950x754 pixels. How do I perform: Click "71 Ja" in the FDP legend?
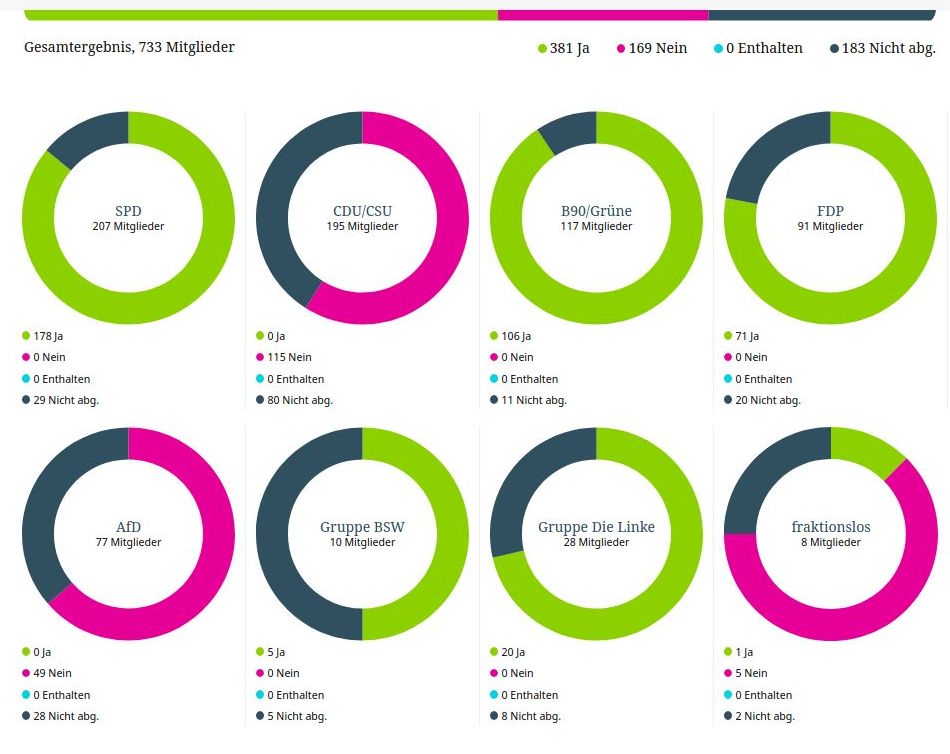pyautogui.click(x=741, y=336)
